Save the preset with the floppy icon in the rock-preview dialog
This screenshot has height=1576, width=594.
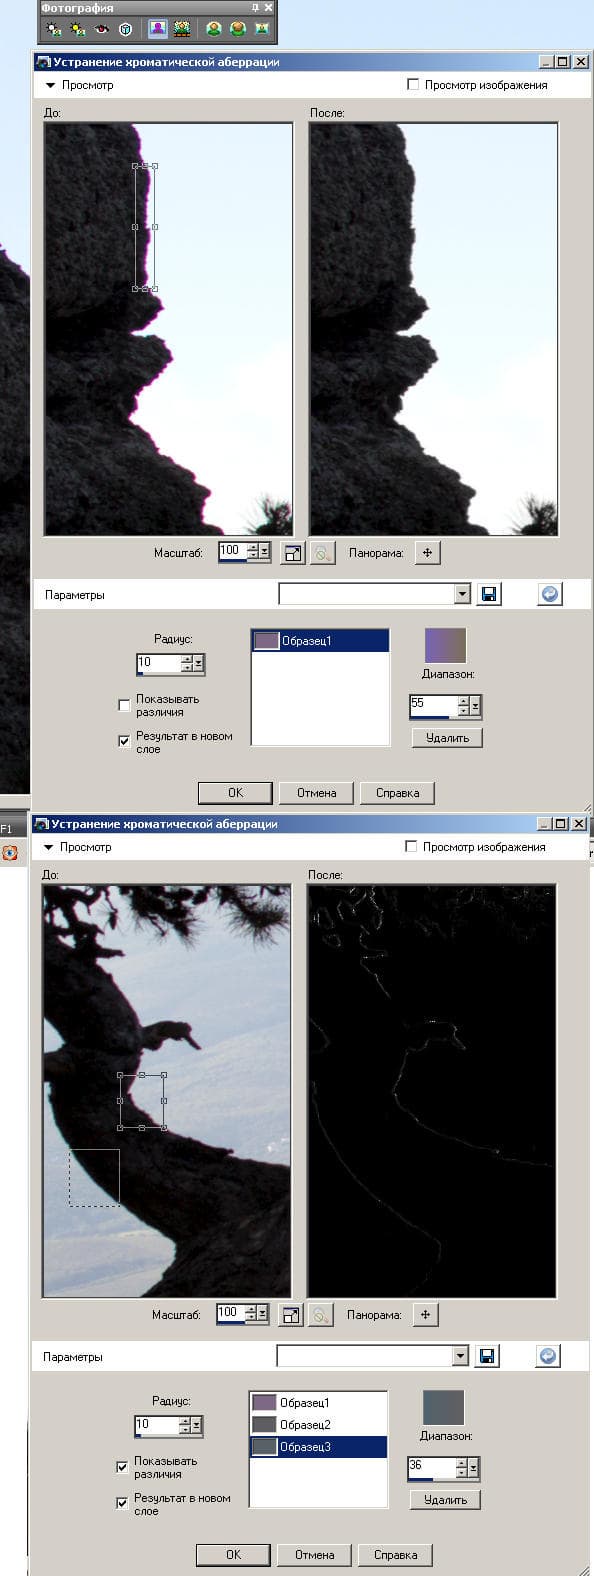[489, 594]
